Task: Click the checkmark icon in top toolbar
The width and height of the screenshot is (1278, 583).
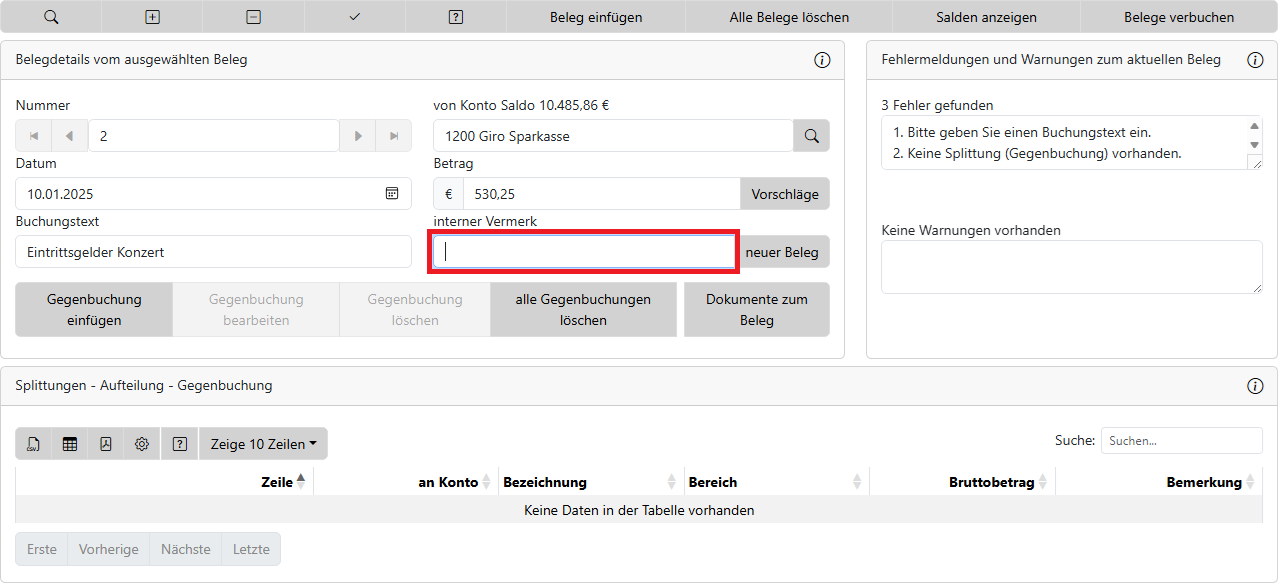Action: tap(355, 17)
